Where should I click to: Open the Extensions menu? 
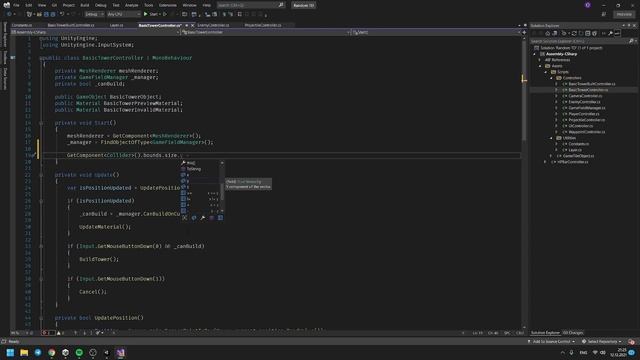click(168, 5)
